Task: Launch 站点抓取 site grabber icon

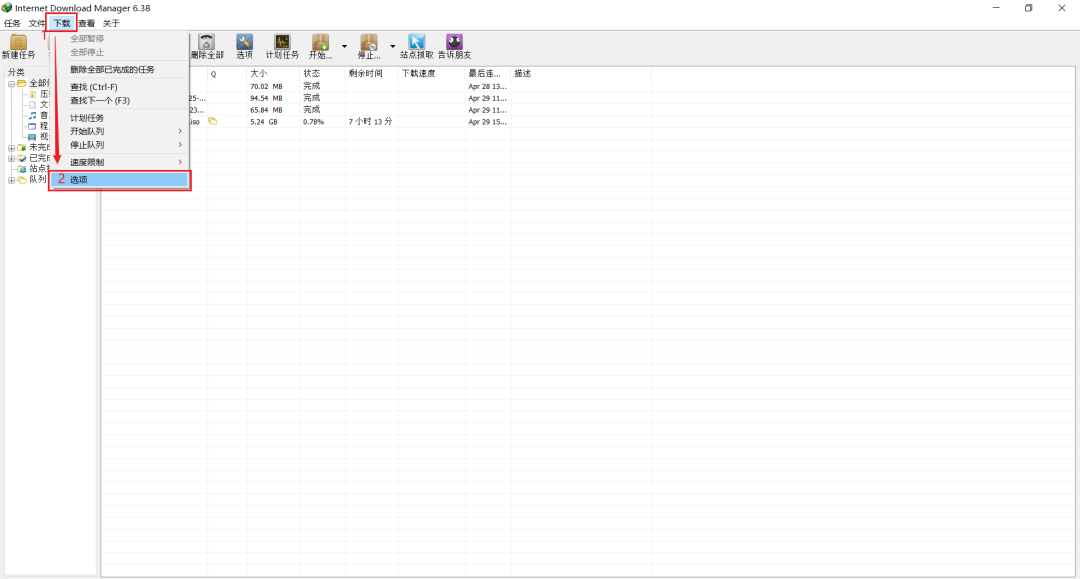Action: pyautogui.click(x=417, y=42)
